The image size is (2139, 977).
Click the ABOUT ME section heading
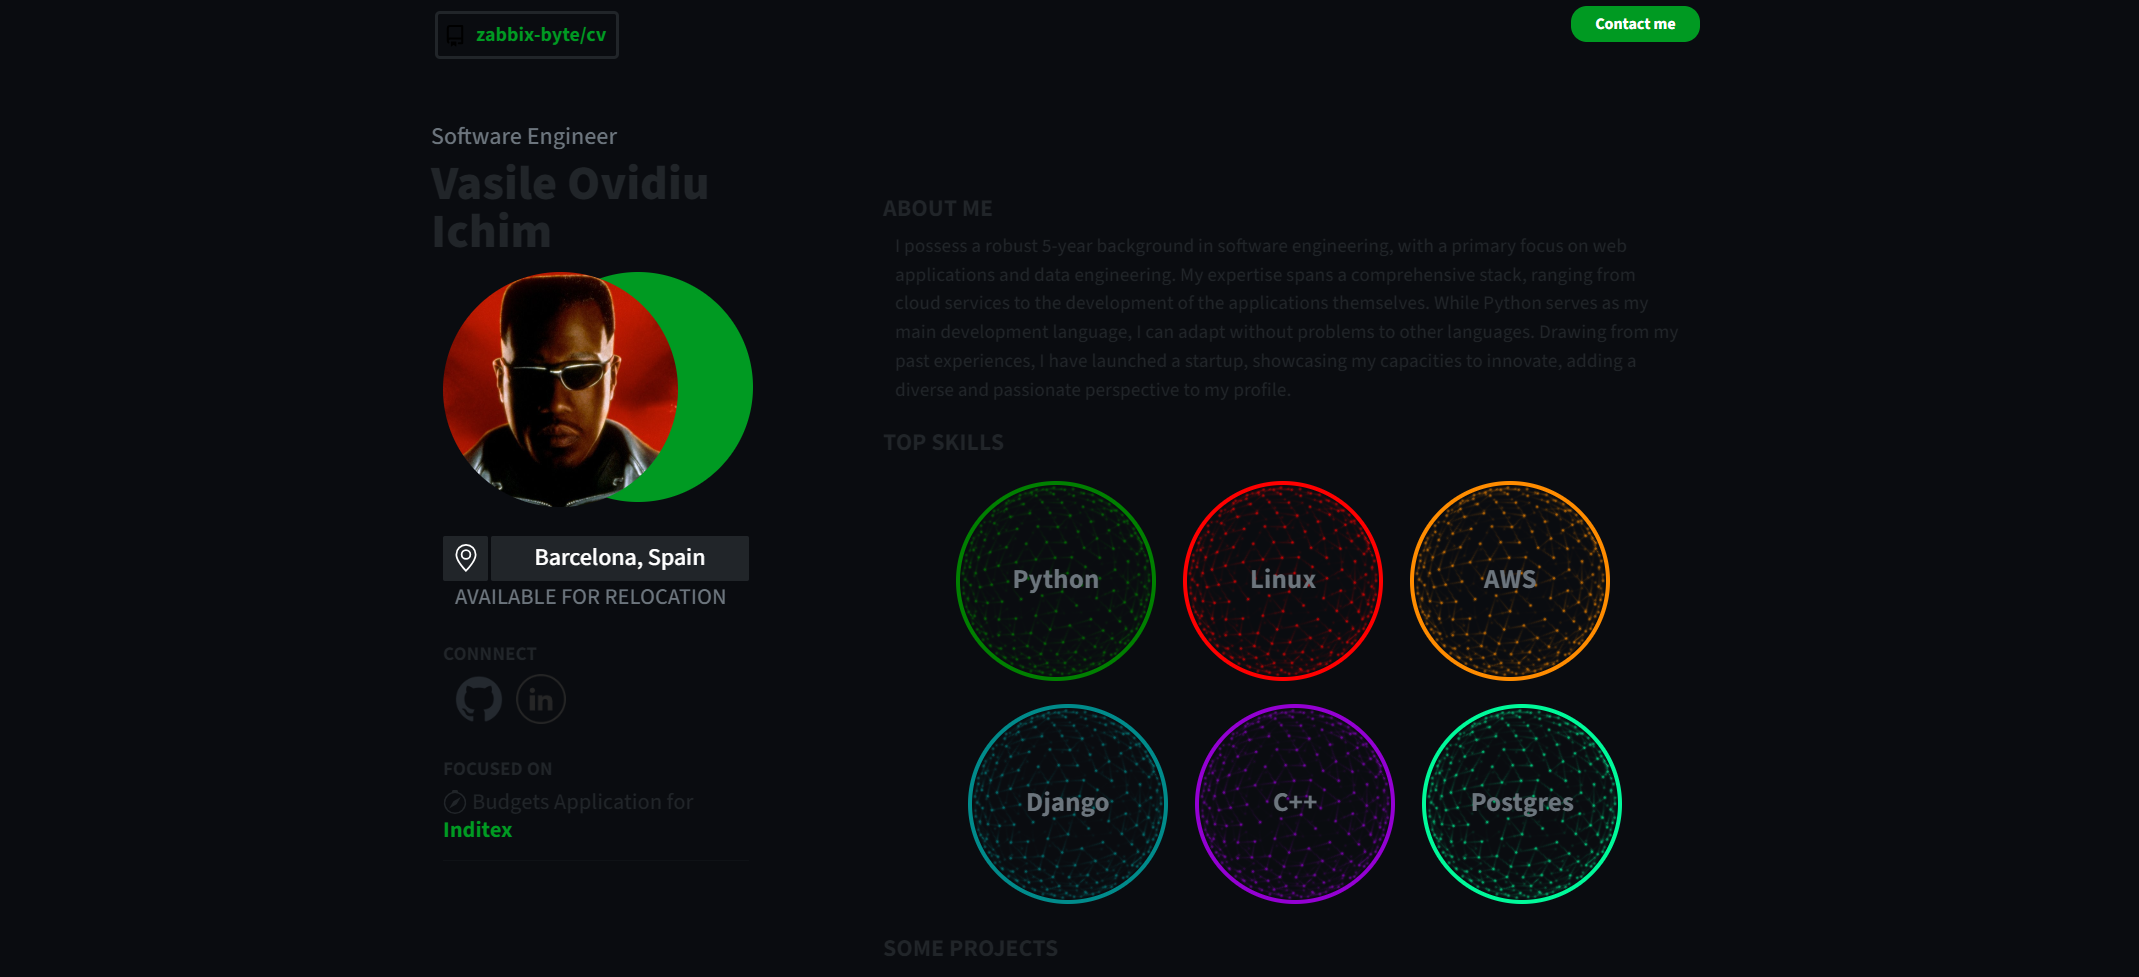point(937,208)
